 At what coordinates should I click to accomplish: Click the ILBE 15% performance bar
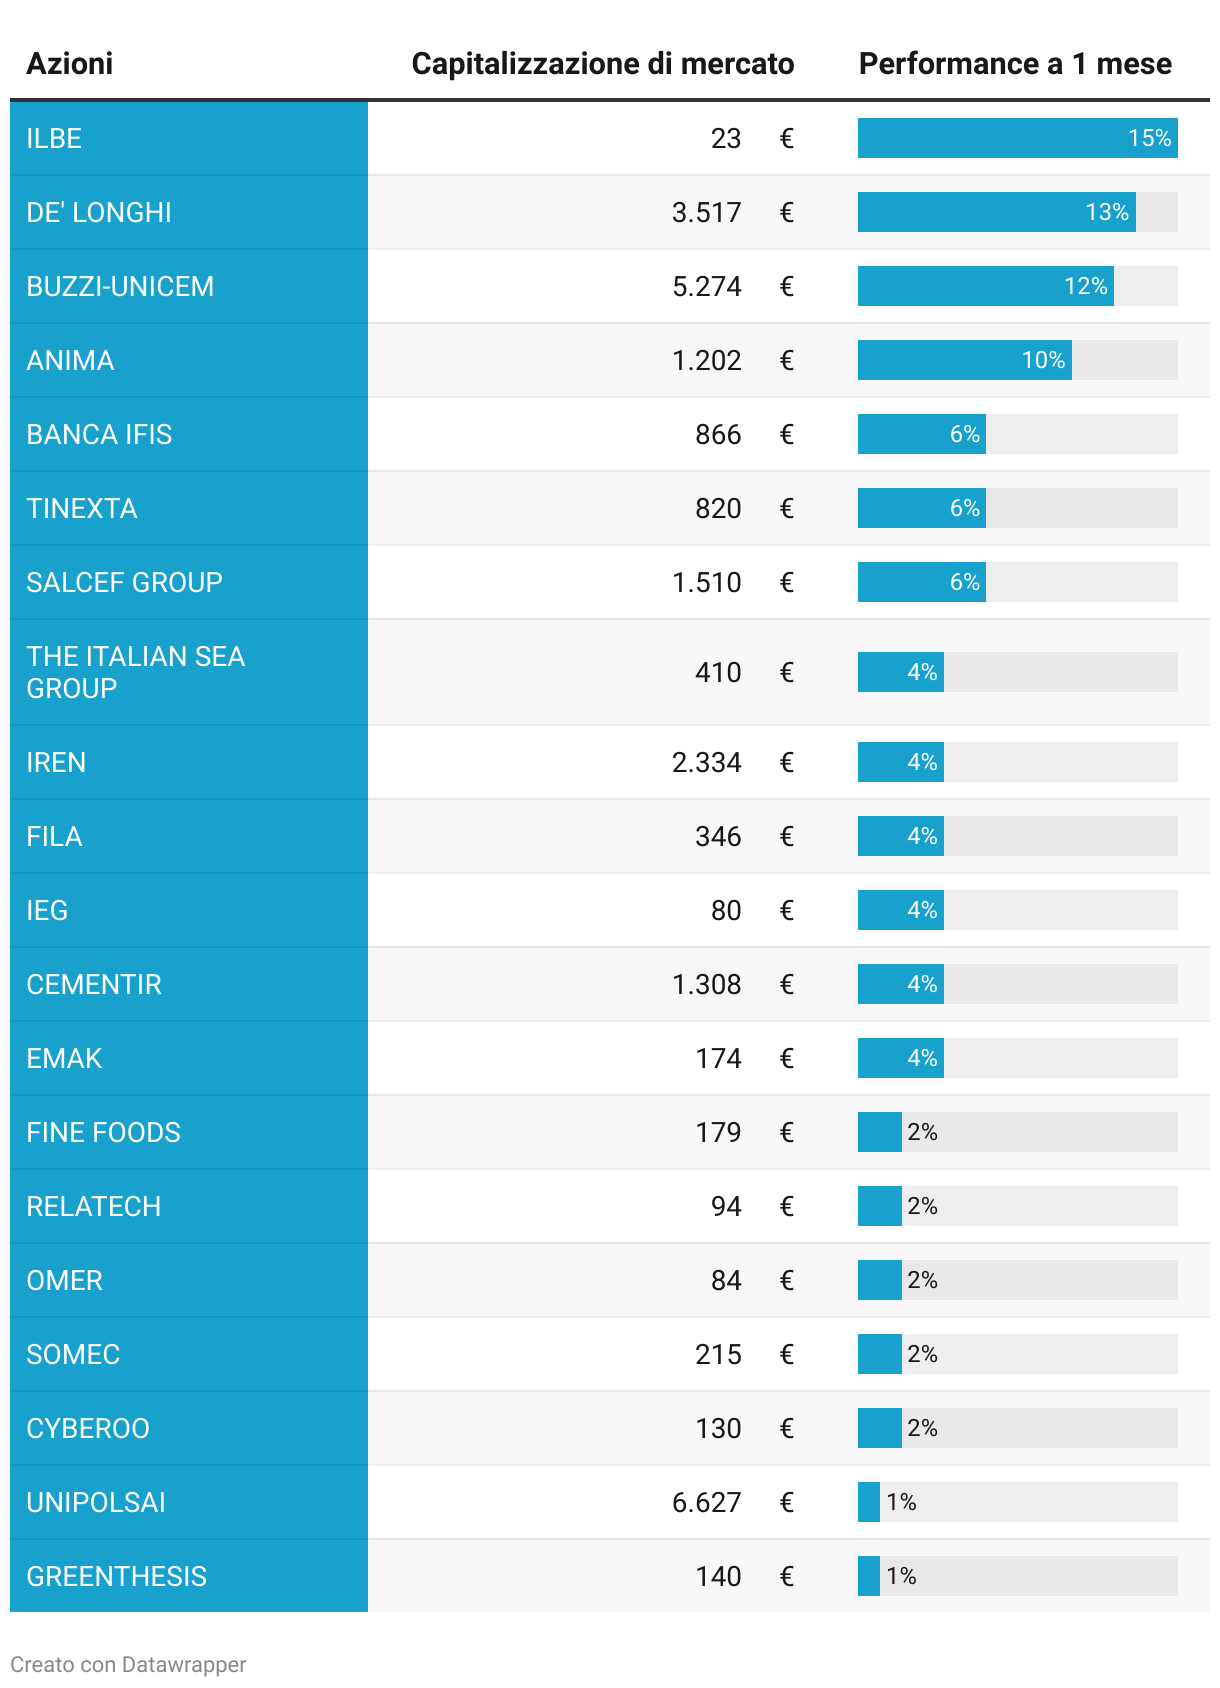tap(1018, 138)
